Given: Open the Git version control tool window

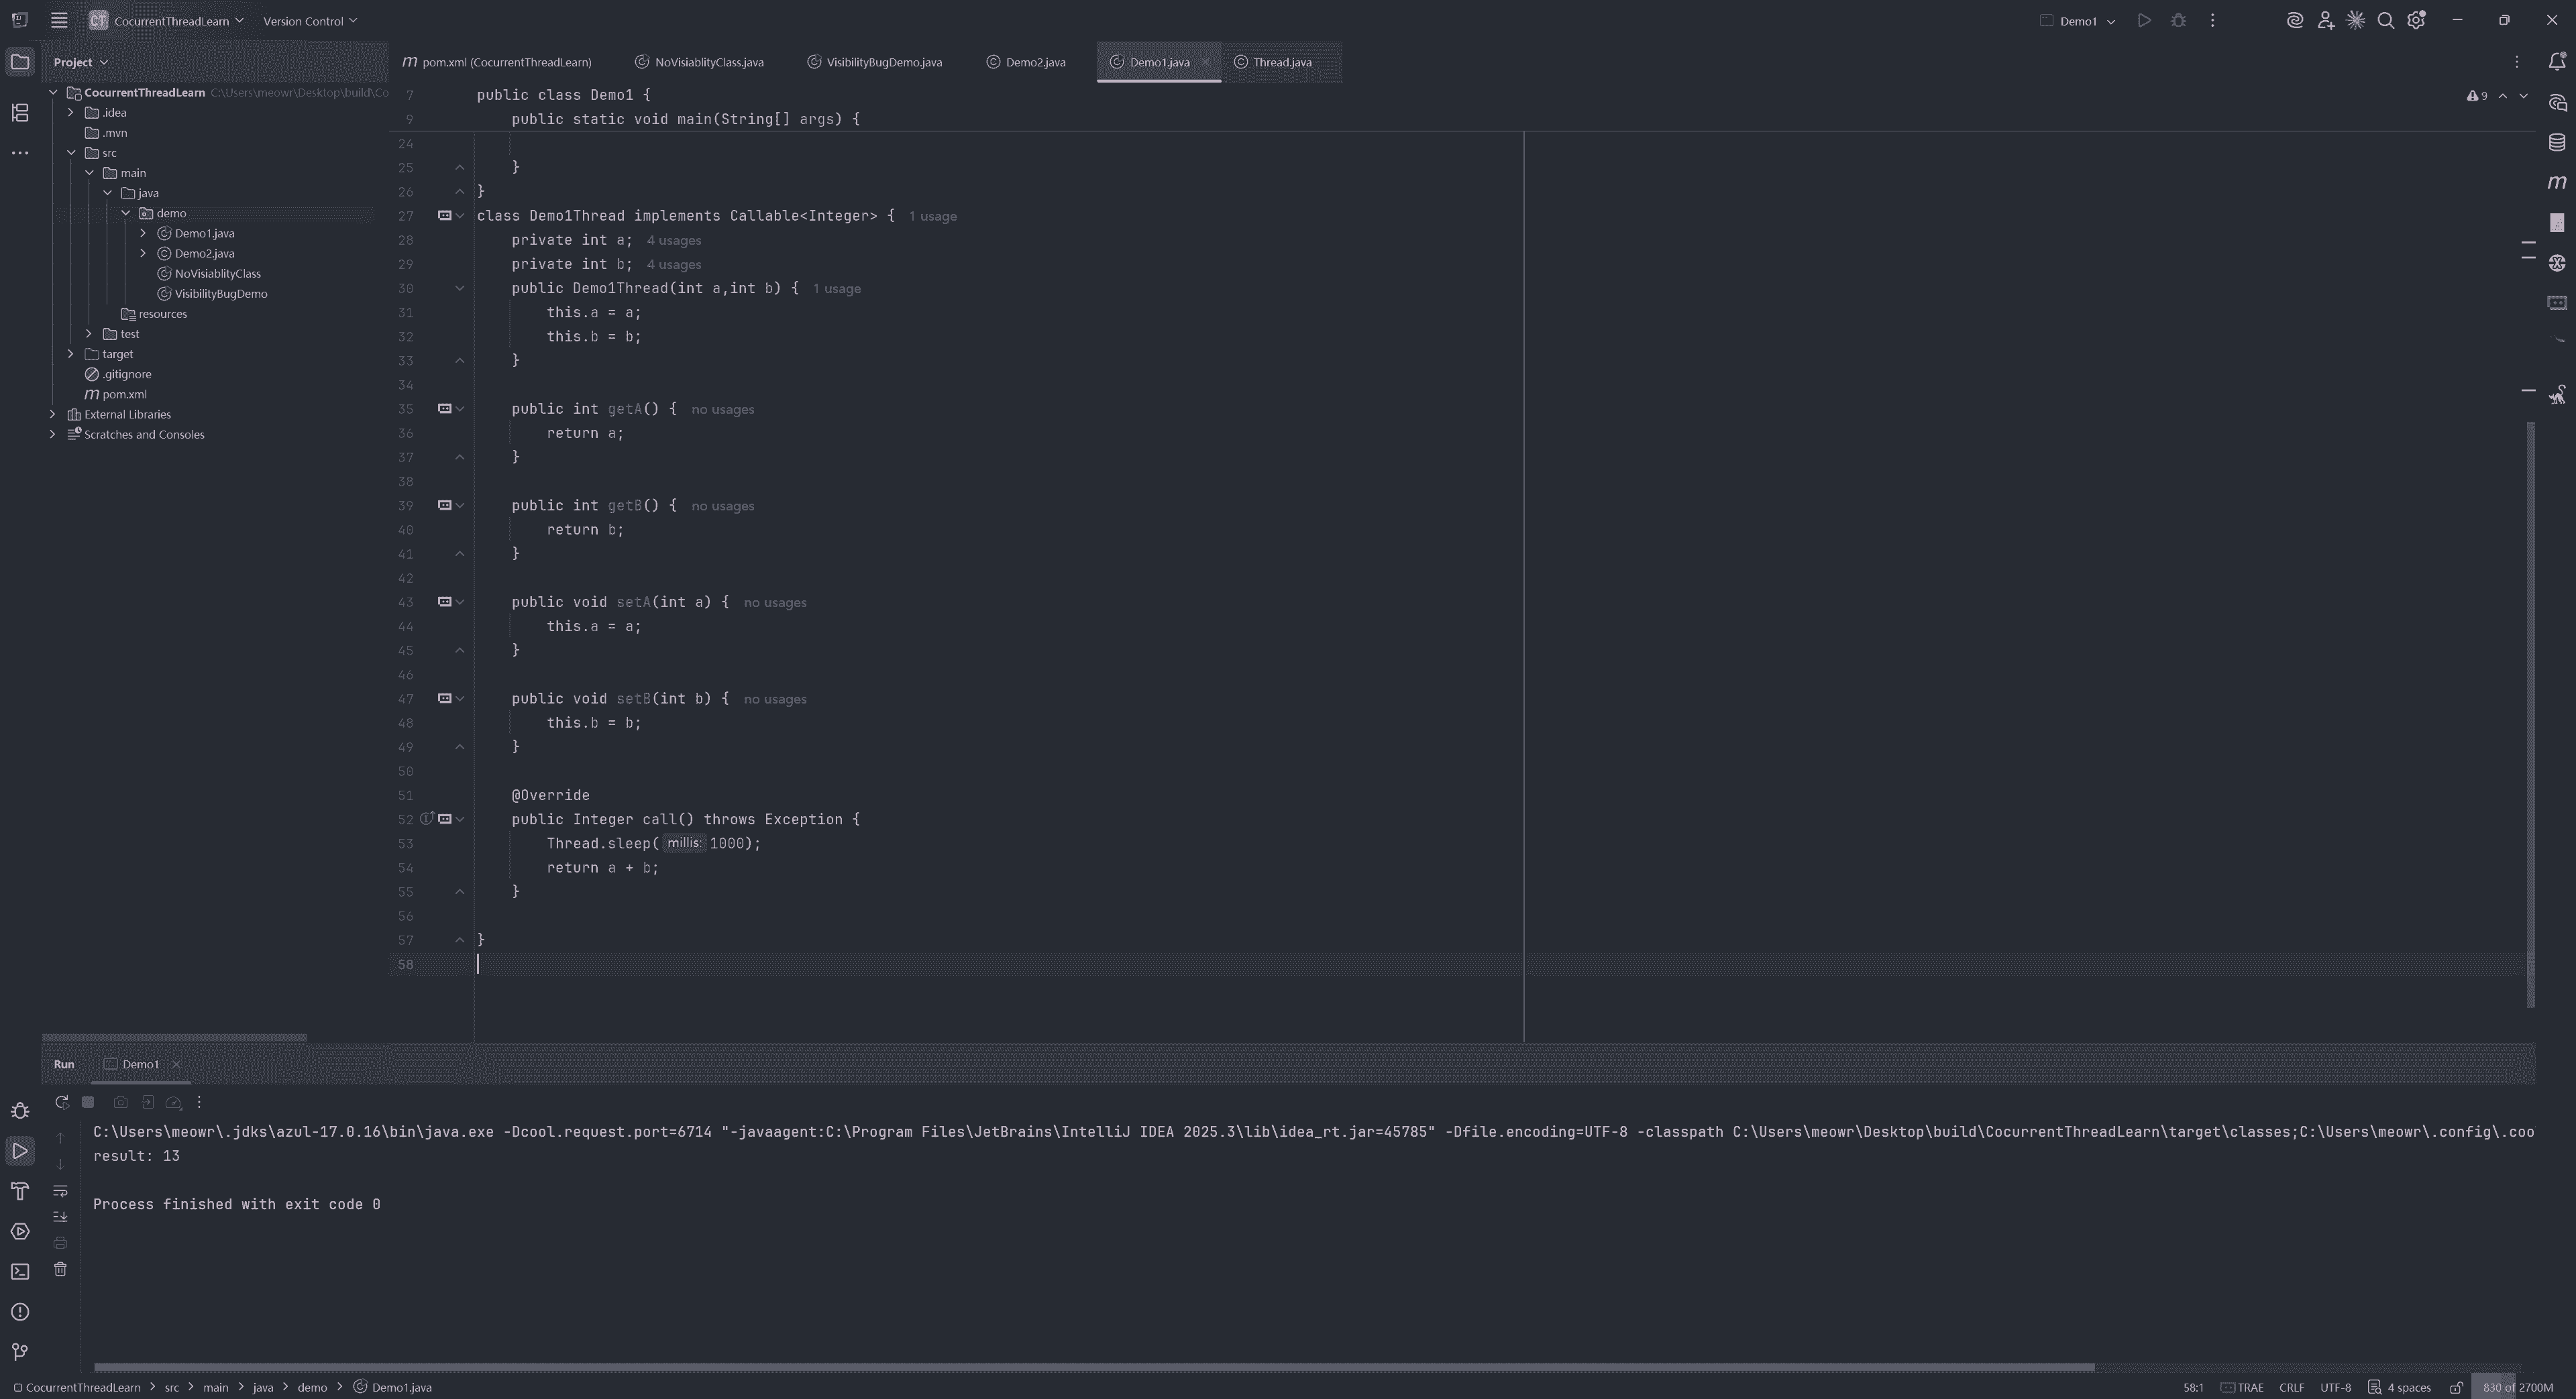Looking at the screenshot, I should tap(20, 1352).
